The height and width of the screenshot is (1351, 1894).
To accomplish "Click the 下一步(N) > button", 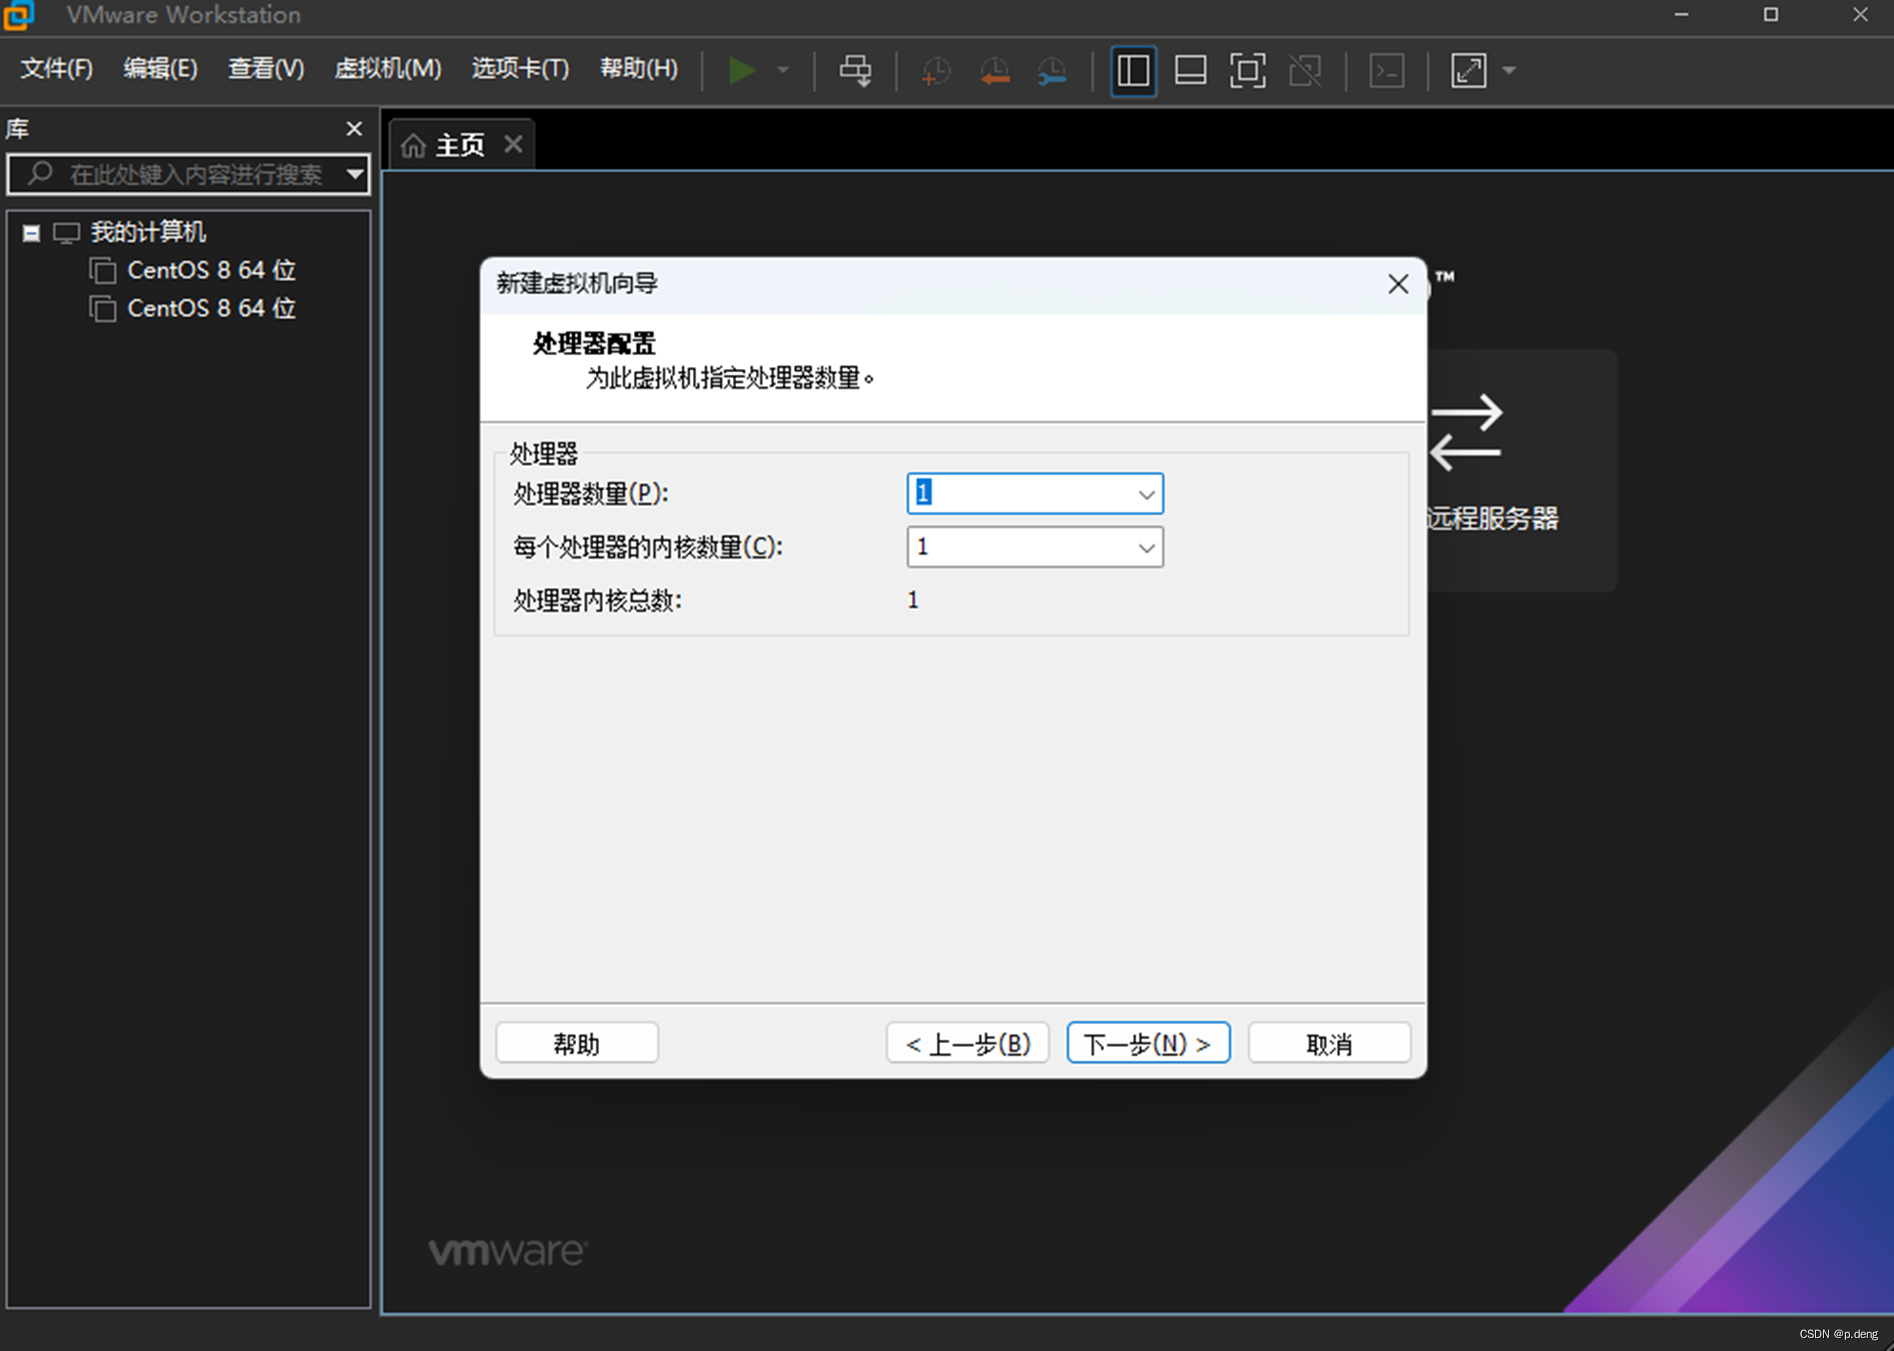I will (x=1148, y=1043).
